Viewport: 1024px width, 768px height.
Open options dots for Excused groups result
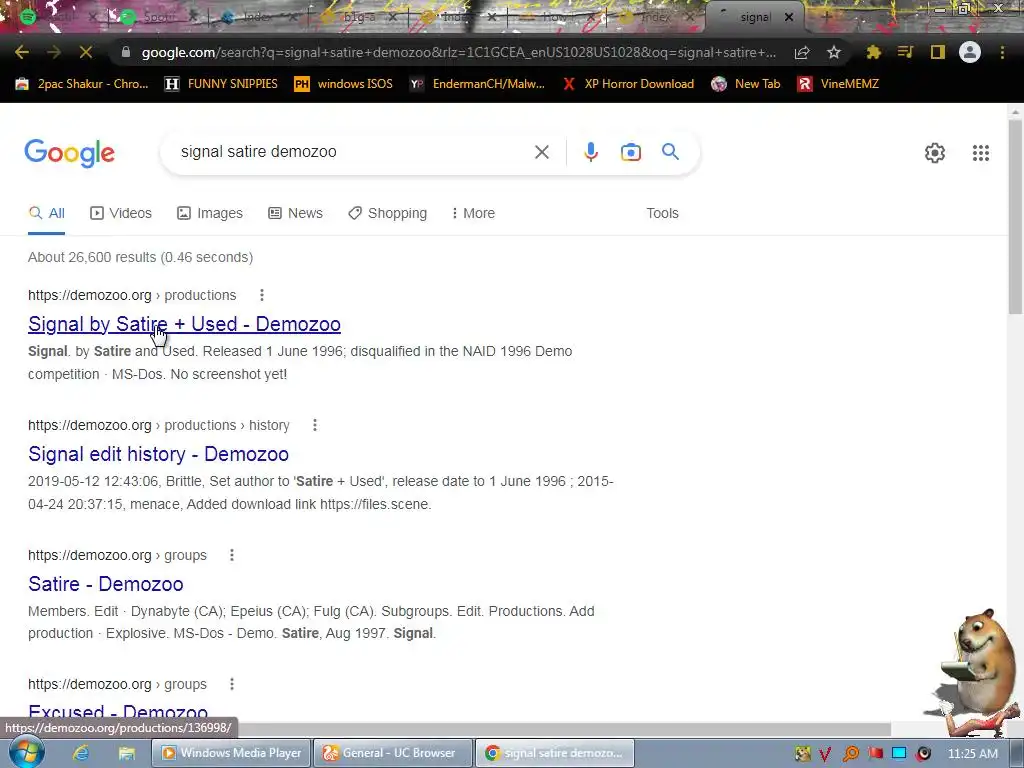click(232, 684)
